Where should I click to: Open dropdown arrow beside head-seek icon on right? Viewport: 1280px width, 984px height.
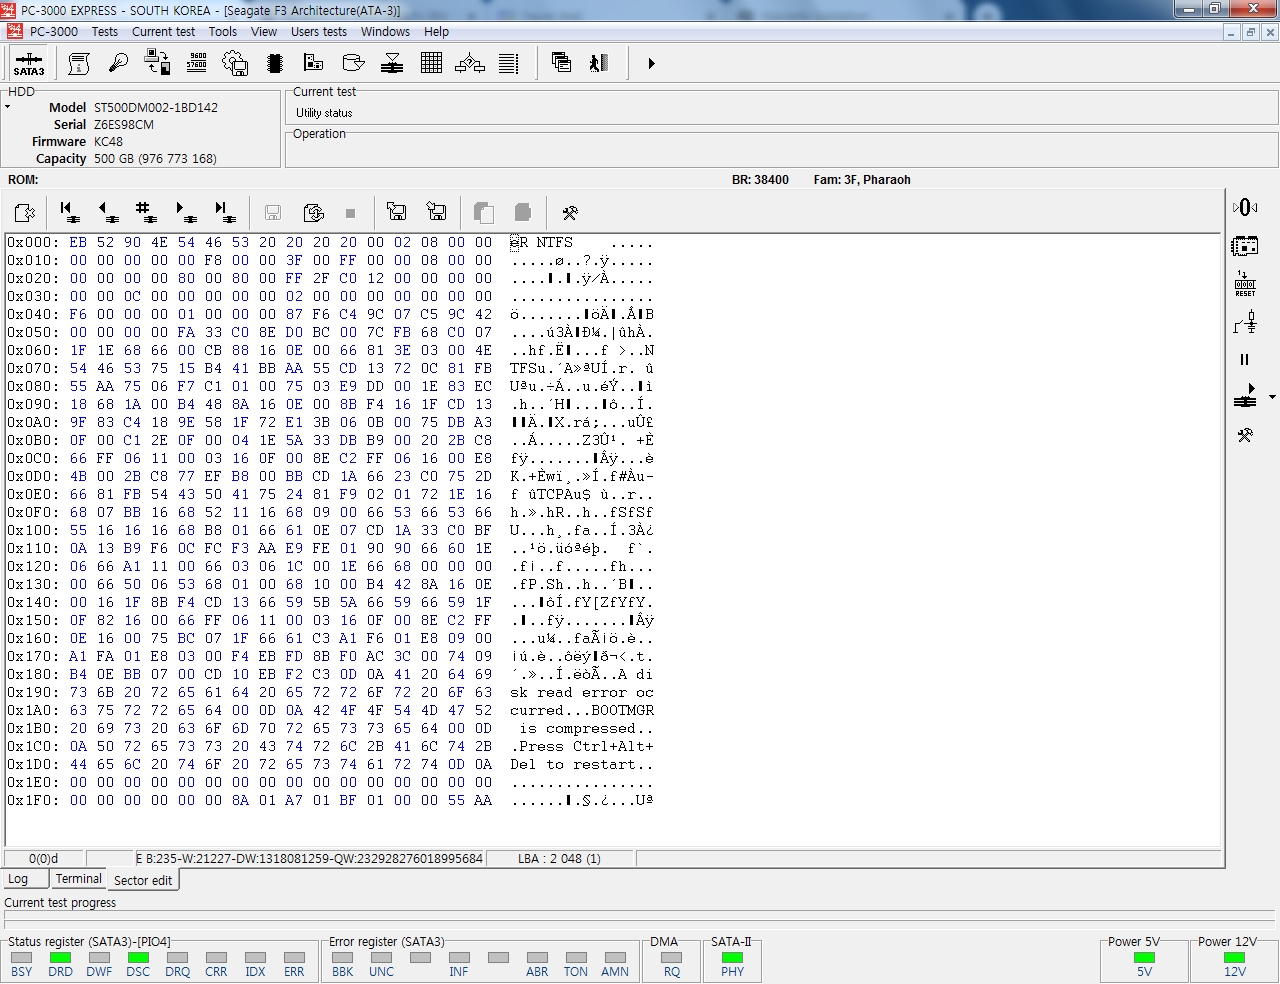pyautogui.click(x=1272, y=397)
